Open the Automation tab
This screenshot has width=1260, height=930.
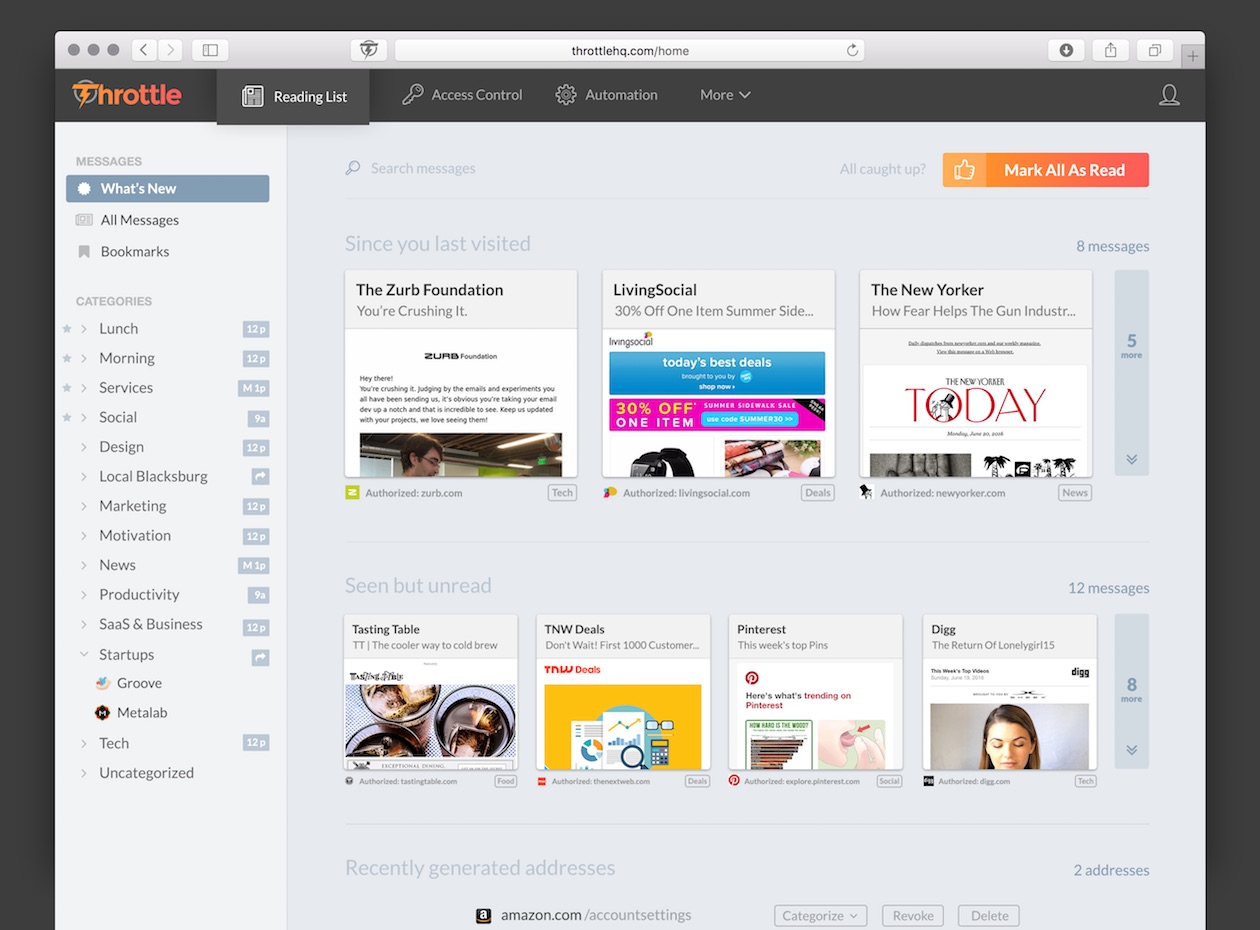[x=607, y=95]
